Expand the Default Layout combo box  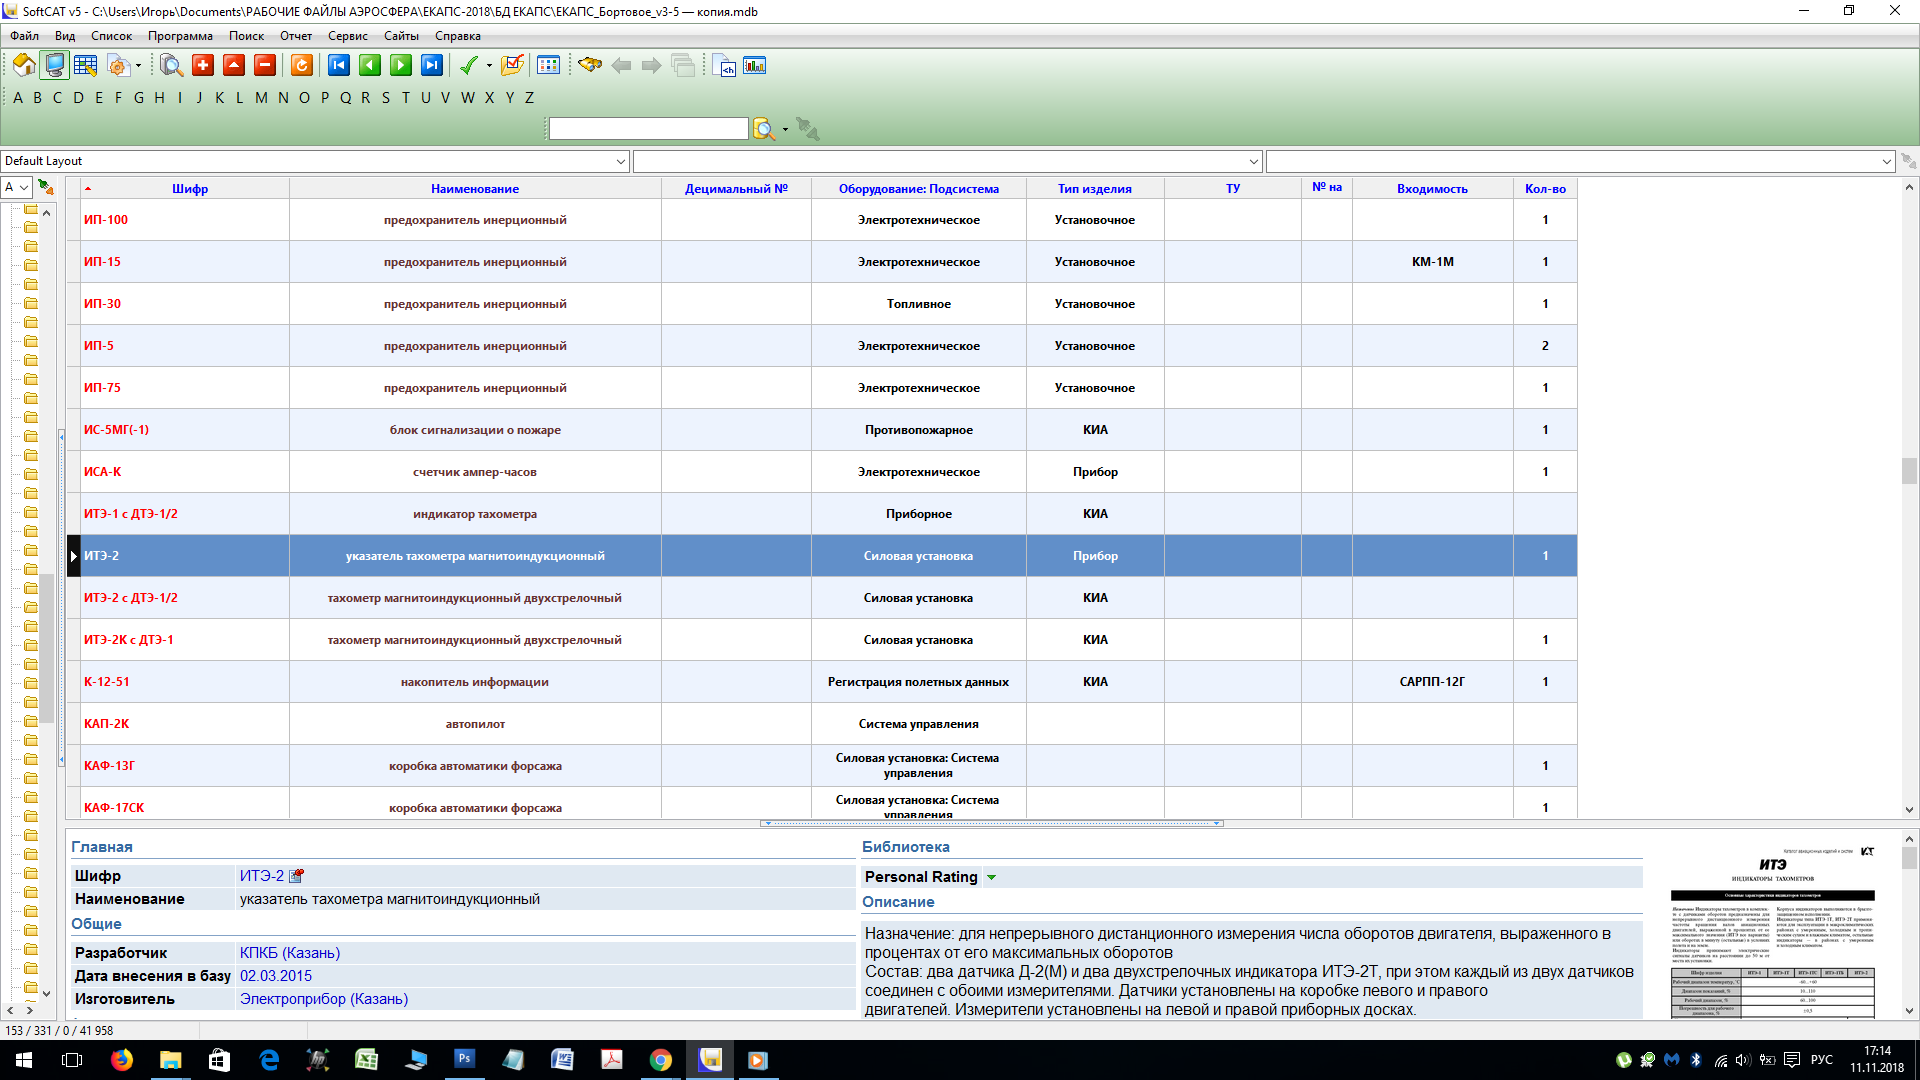(x=620, y=161)
